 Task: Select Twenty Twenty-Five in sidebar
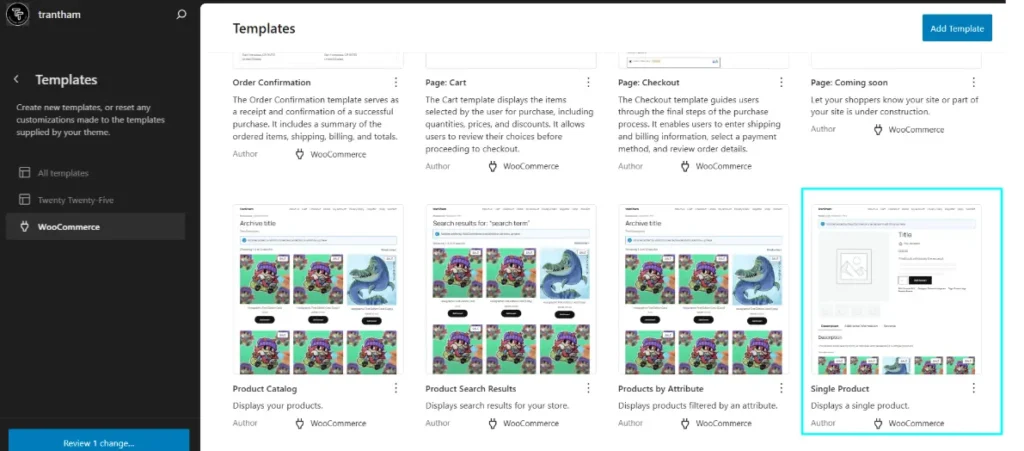(96, 200)
